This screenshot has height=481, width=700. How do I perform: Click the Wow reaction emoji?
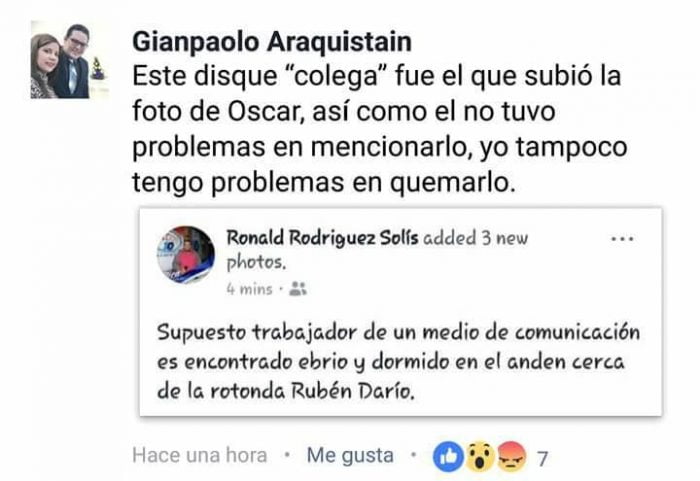479,457
